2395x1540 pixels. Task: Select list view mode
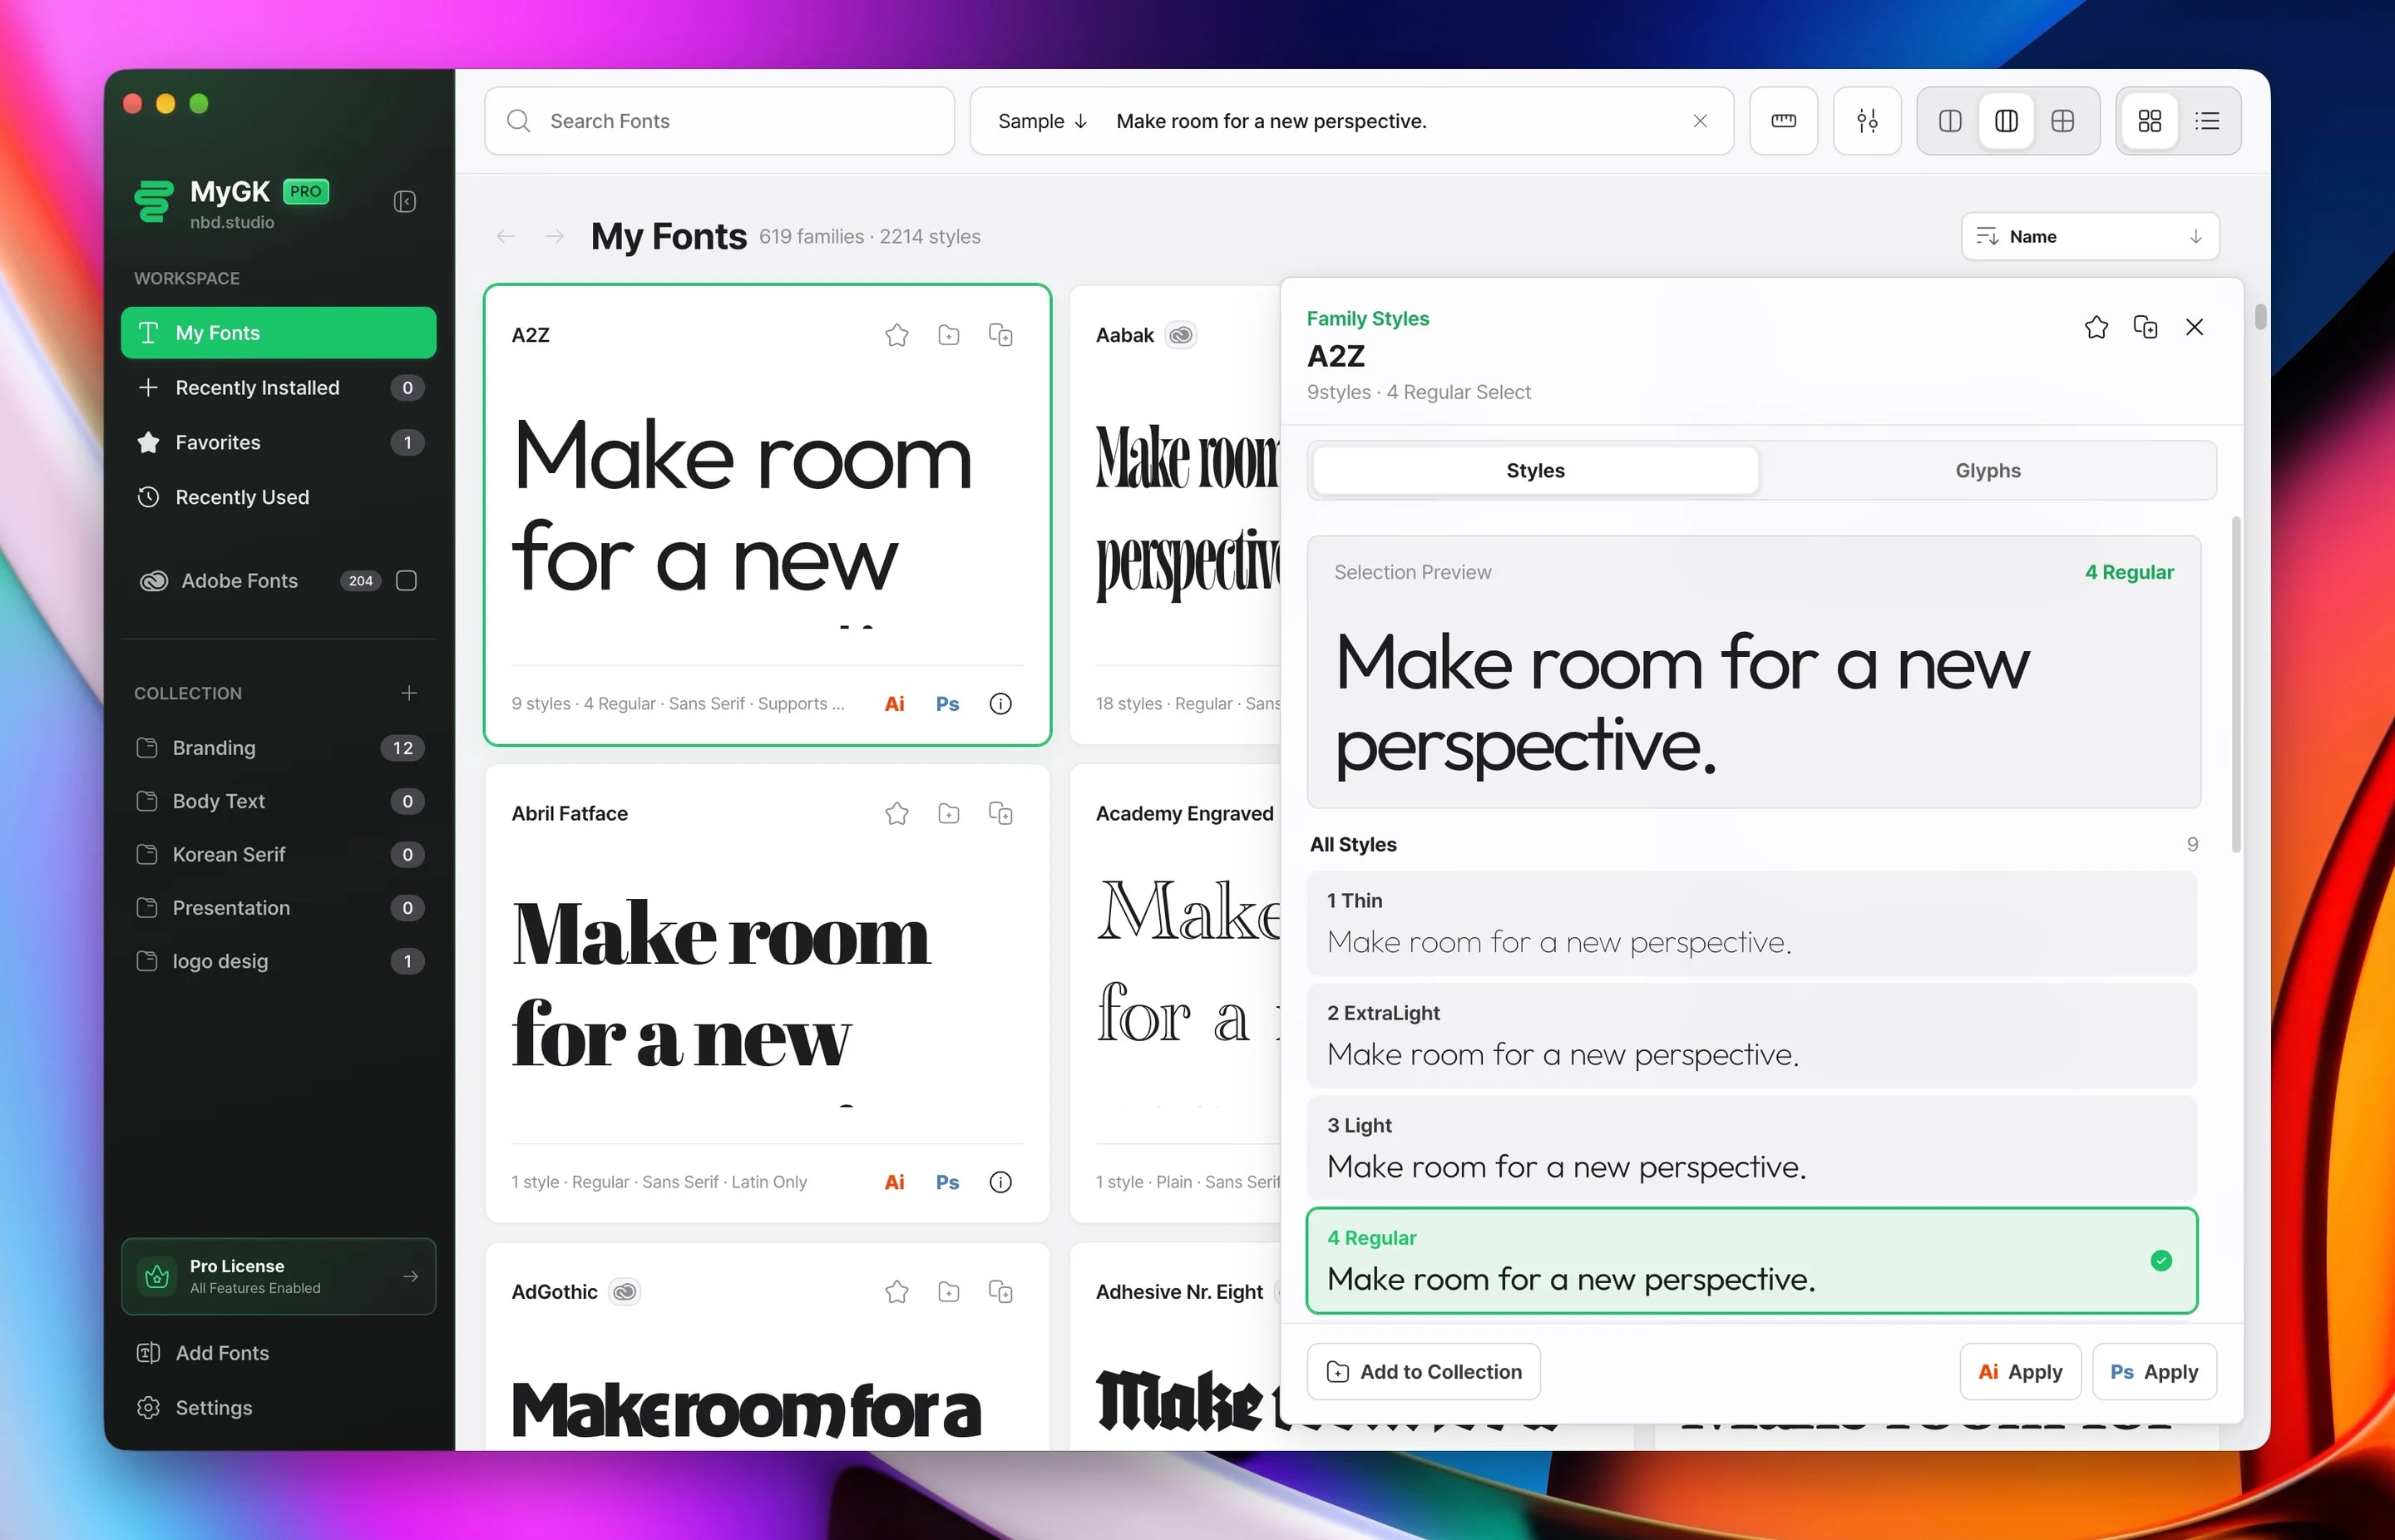pyautogui.click(x=2207, y=121)
